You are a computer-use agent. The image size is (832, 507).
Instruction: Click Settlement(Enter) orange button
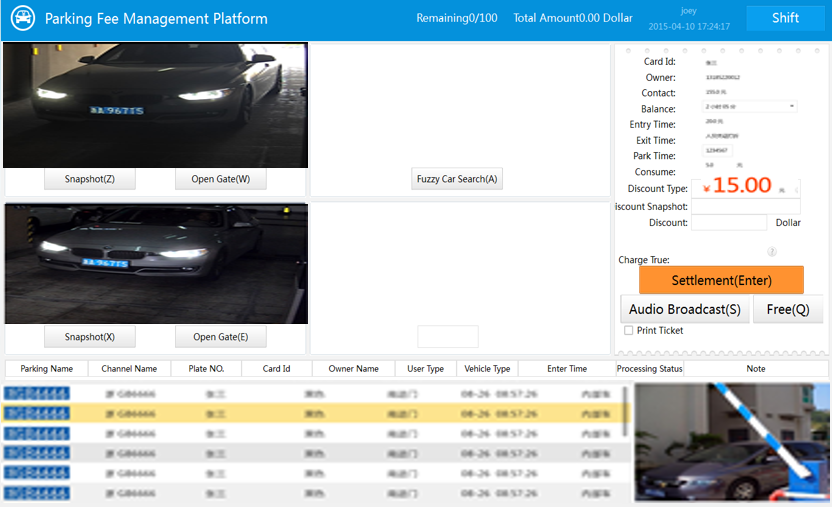(721, 280)
